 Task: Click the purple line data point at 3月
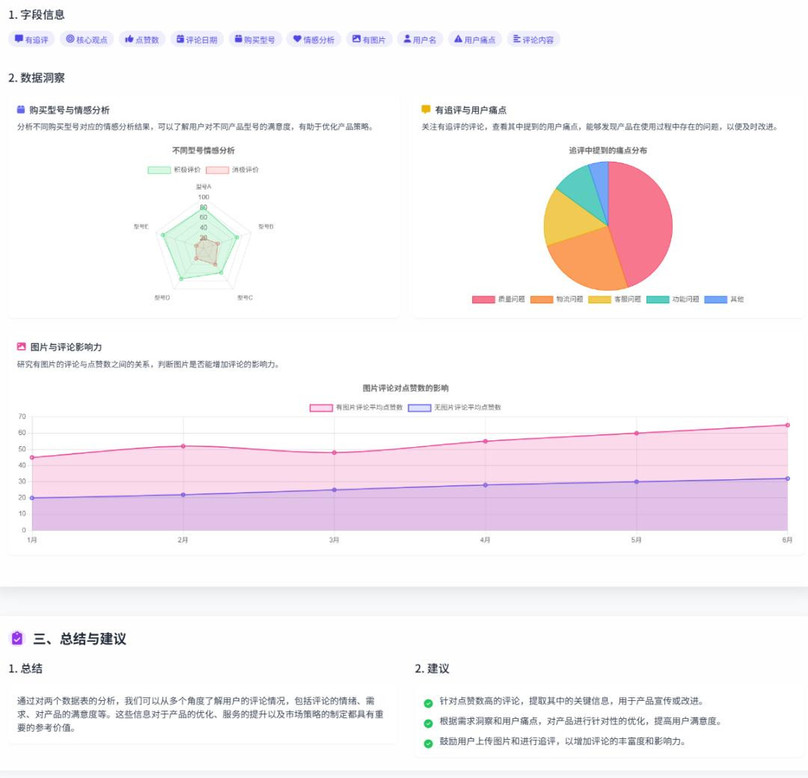[x=334, y=490]
